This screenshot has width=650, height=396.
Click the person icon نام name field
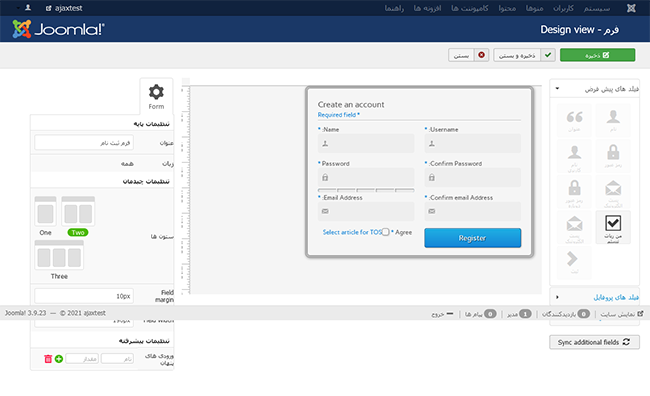(613, 120)
